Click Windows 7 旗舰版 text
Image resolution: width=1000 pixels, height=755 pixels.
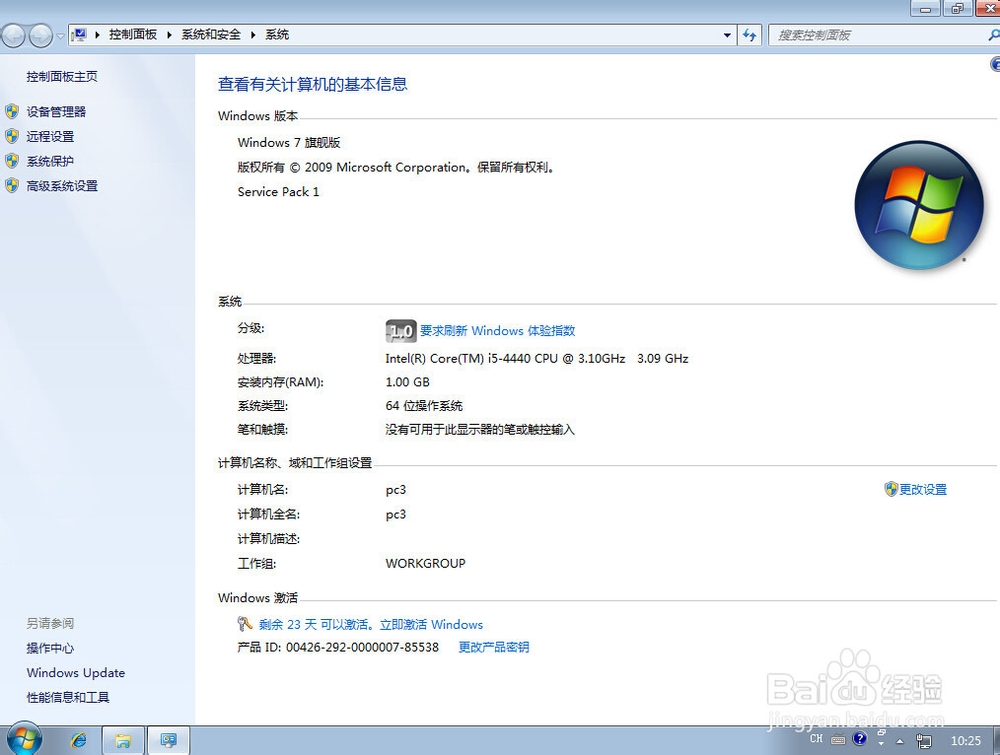[289, 143]
